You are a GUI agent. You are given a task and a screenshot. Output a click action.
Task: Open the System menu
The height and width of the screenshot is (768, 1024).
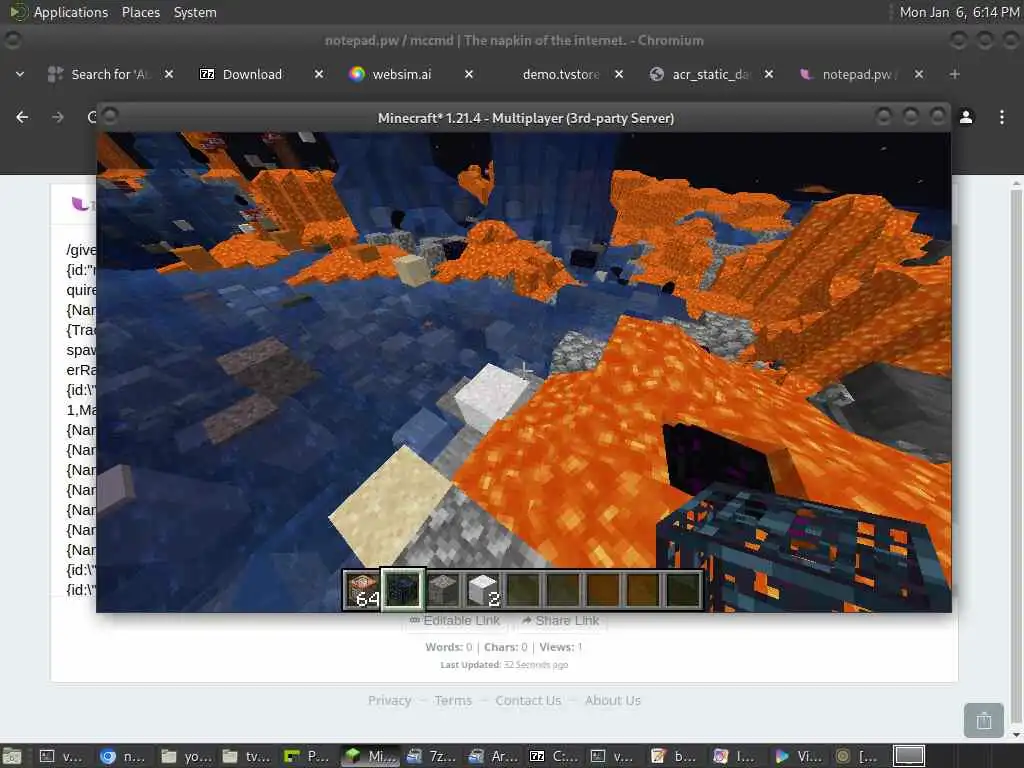coord(195,12)
